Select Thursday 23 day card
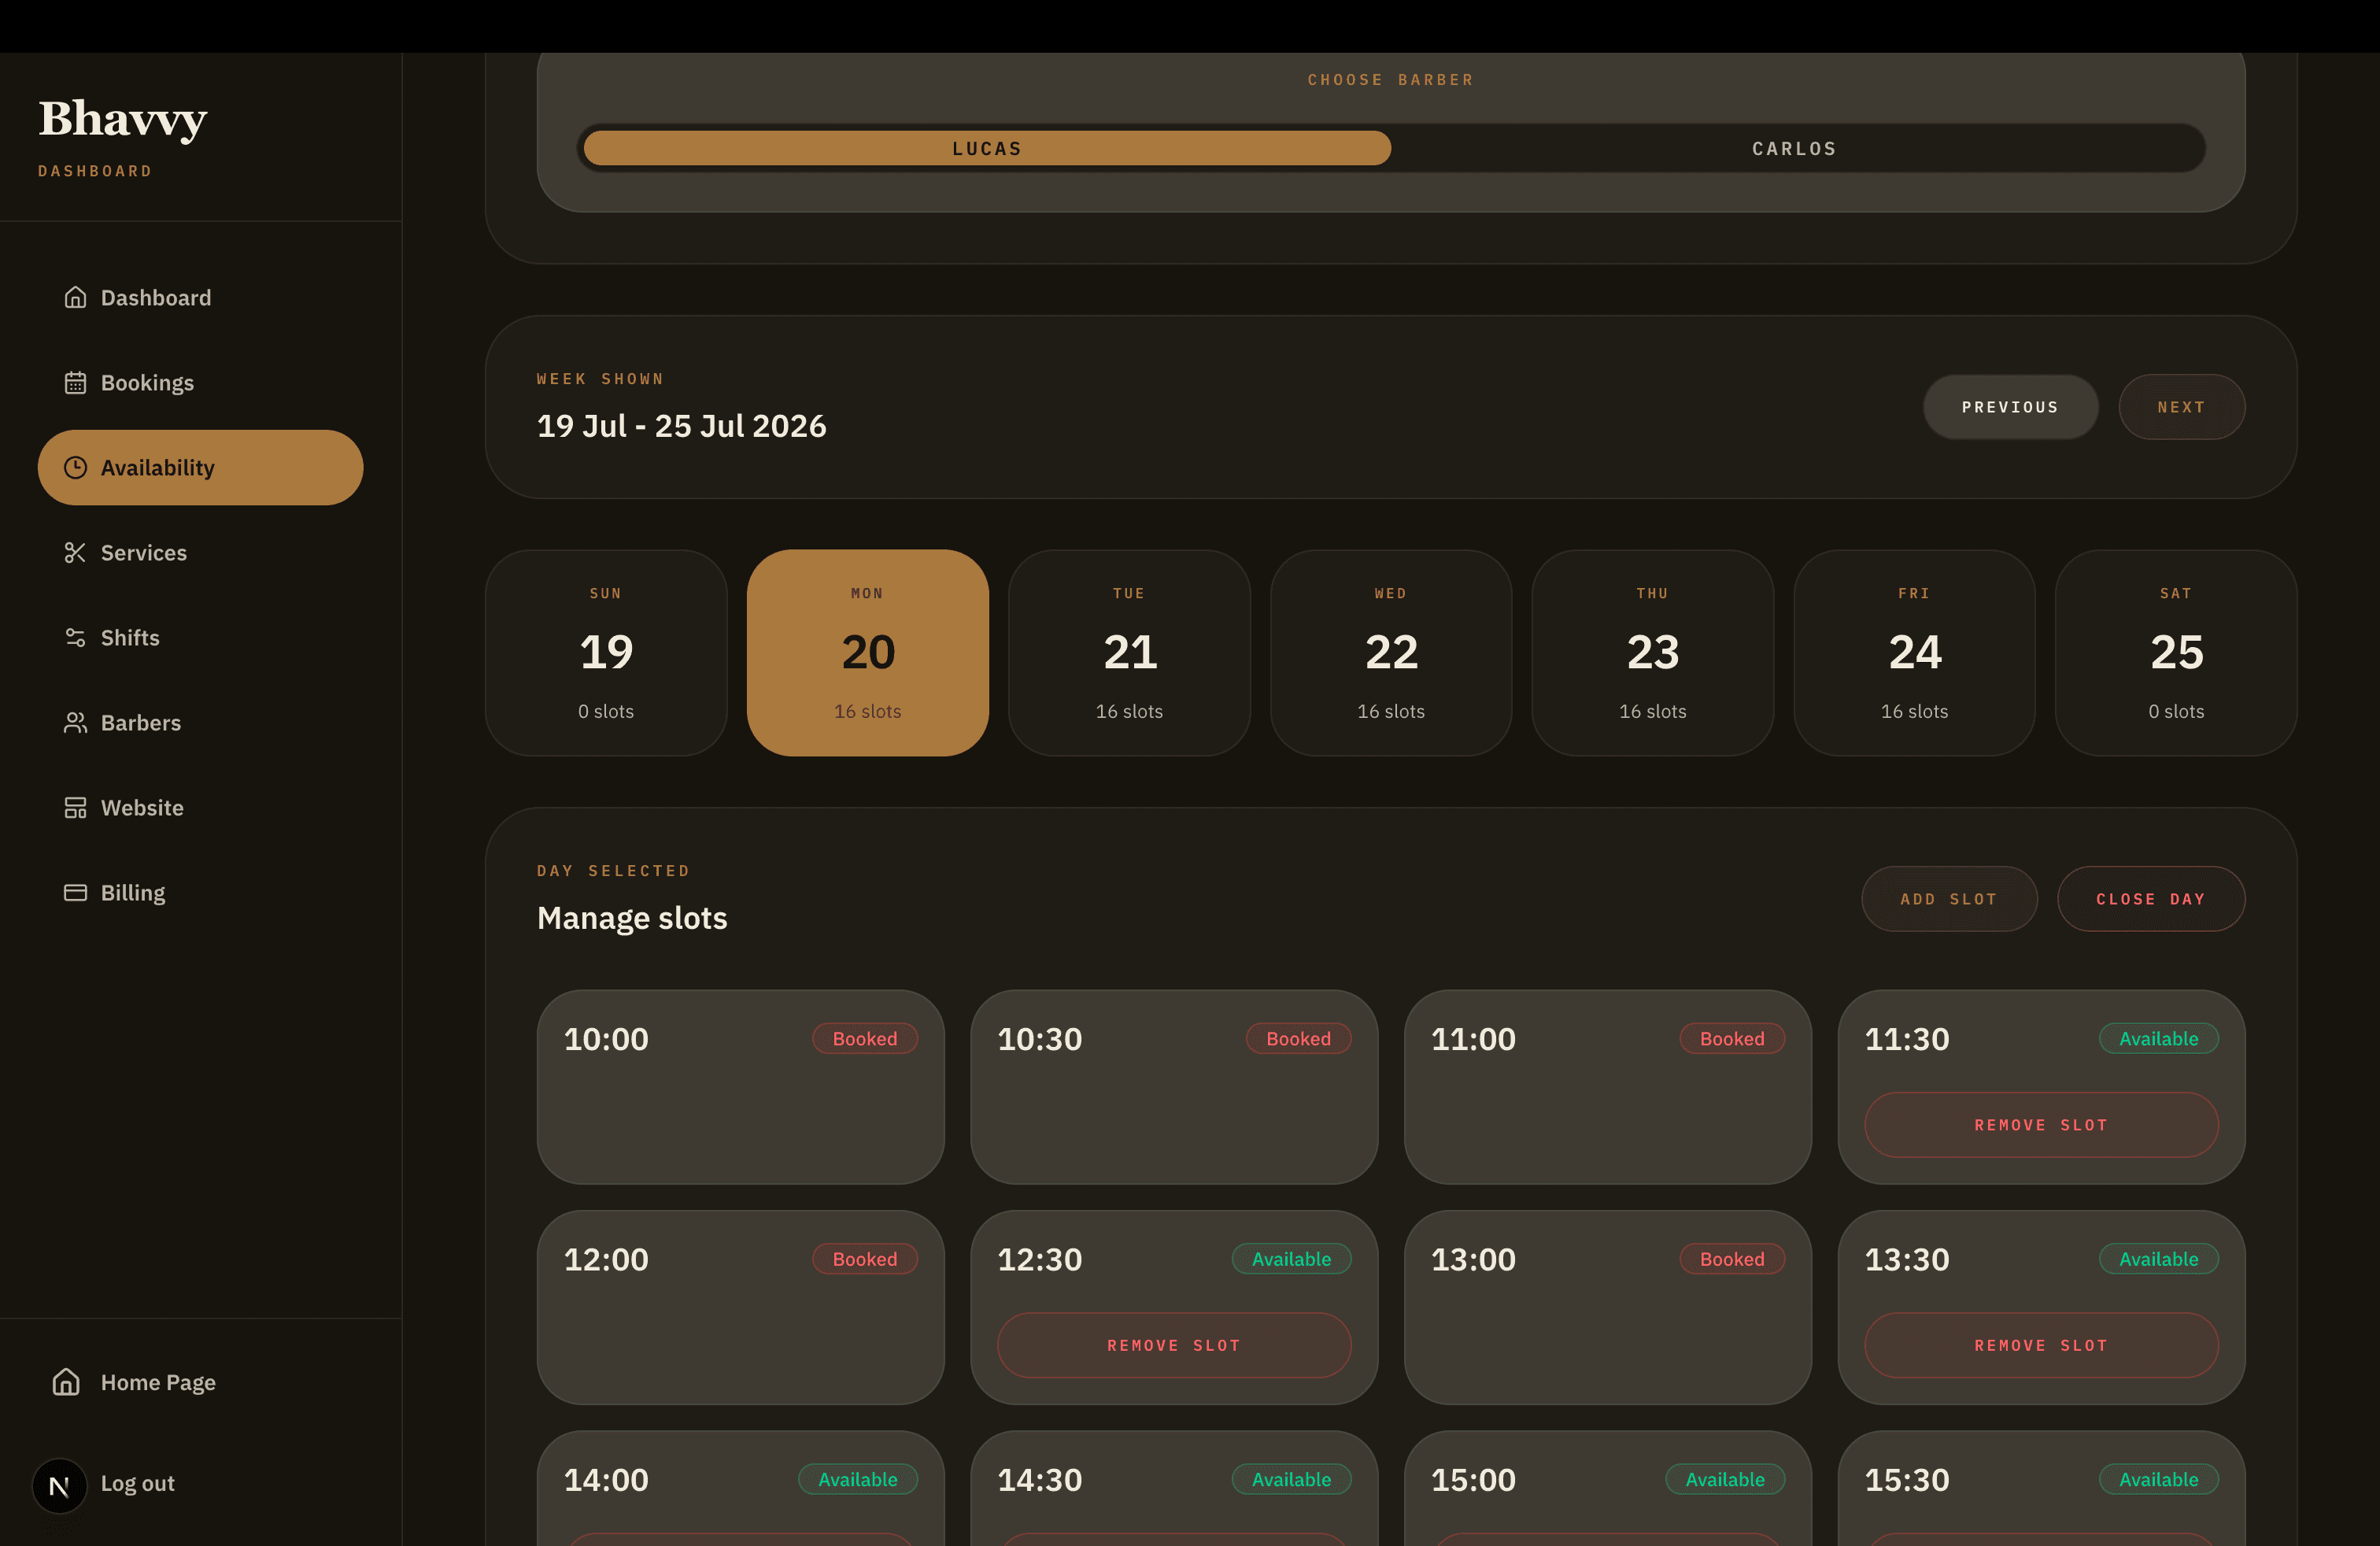 point(1652,653)
